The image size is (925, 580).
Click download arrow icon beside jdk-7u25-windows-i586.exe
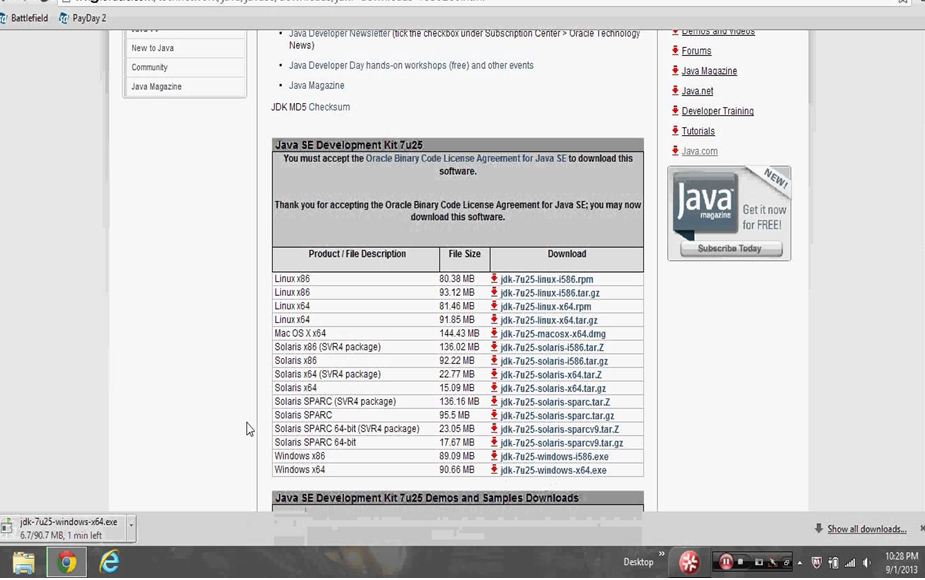click(x=494, y=456)
